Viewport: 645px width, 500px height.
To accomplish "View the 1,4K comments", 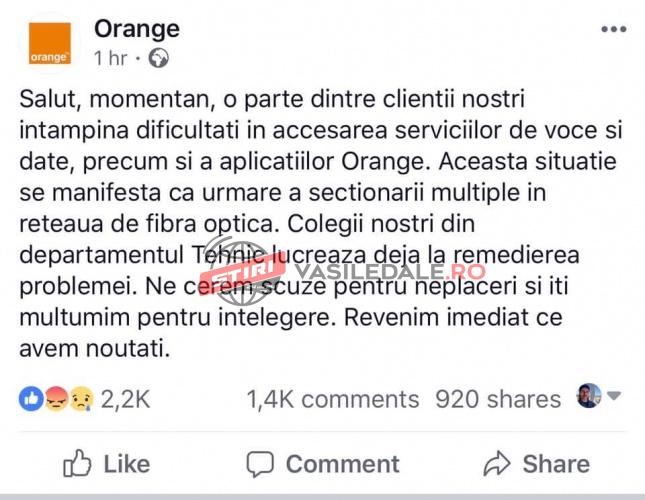I will pos(333,399).
